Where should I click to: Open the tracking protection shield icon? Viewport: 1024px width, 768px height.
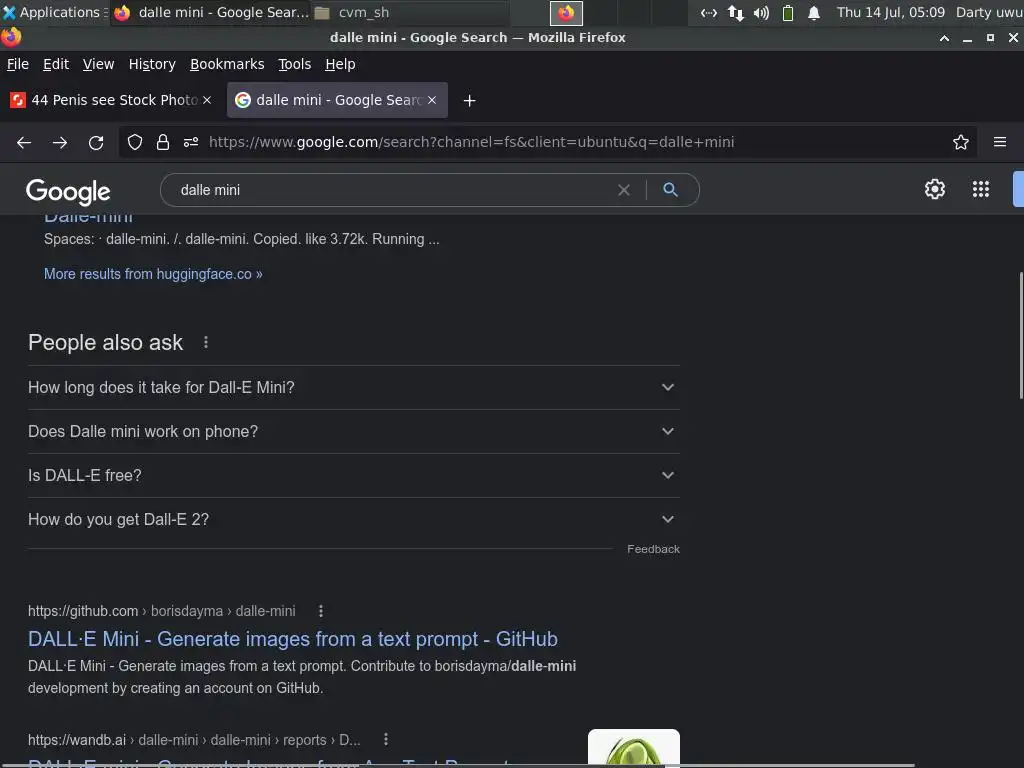point(135,142)
